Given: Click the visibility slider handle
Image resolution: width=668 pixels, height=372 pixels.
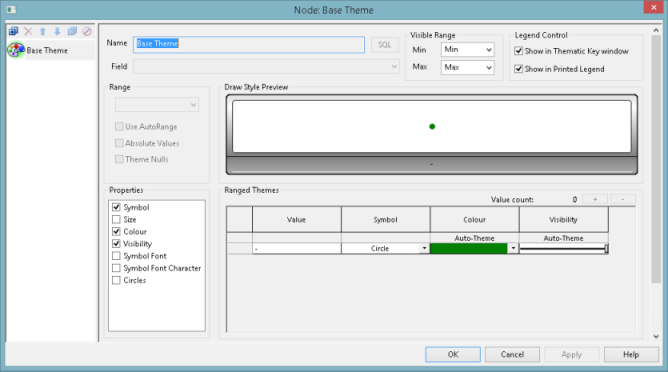Looking at the screenshot, I should [x=606, y=248].
